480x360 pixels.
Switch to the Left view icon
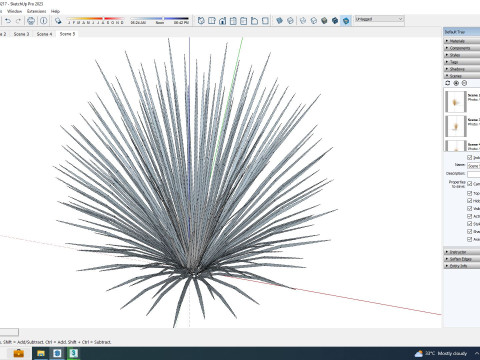[254, 21]
